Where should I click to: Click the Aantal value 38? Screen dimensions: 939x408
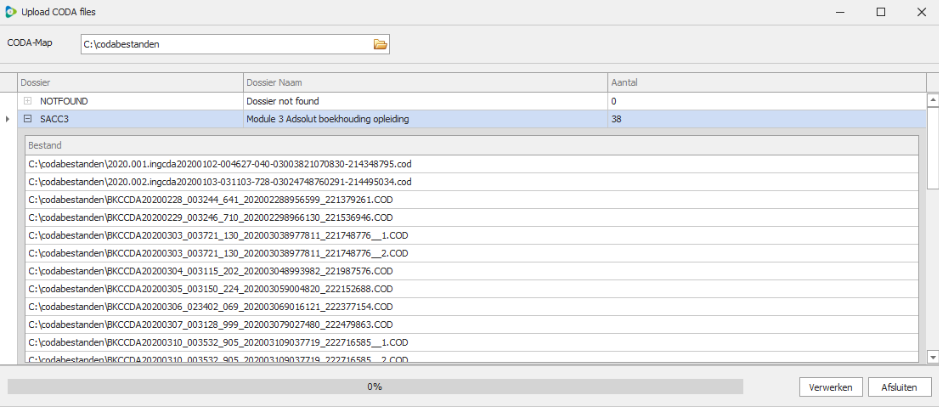click(x=767, y=119)
